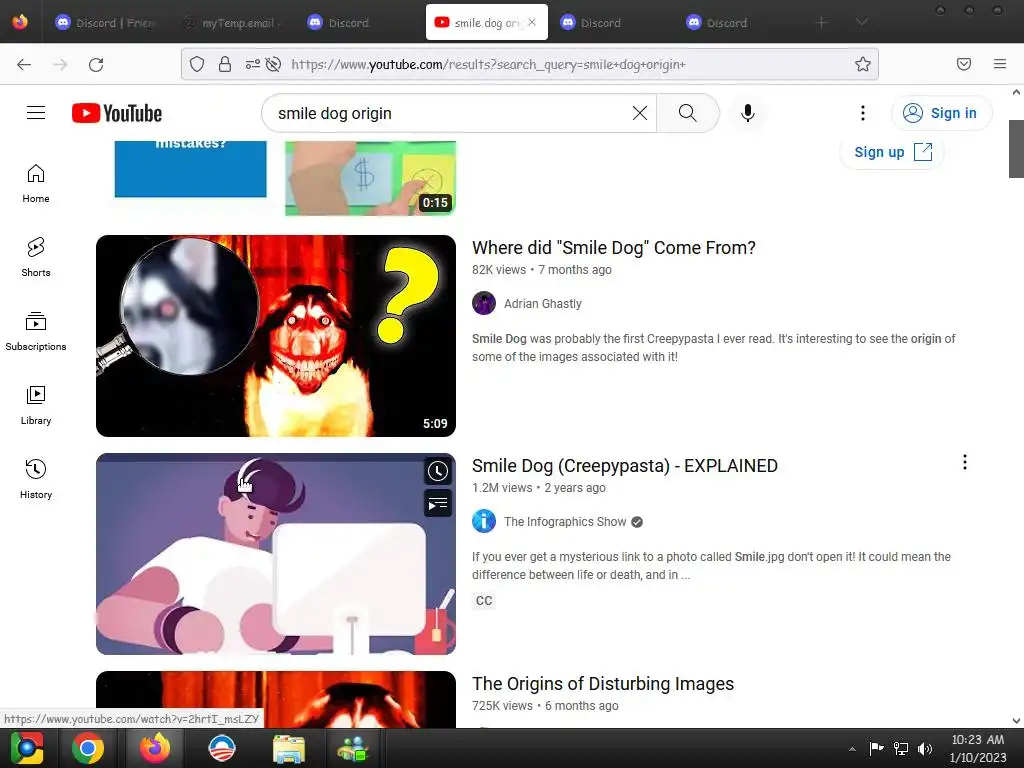Open video Where did "Smile Dog" Come From?

pos(614,248)
